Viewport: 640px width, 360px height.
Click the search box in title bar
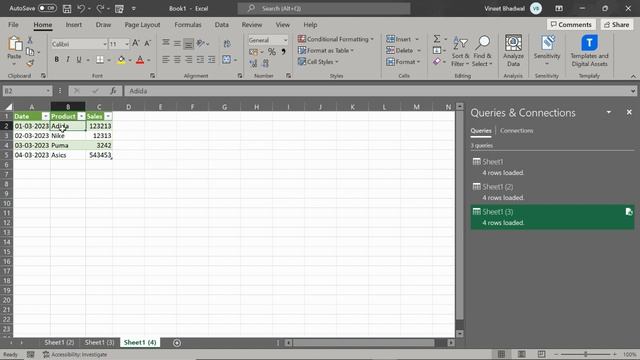[324, 9]
